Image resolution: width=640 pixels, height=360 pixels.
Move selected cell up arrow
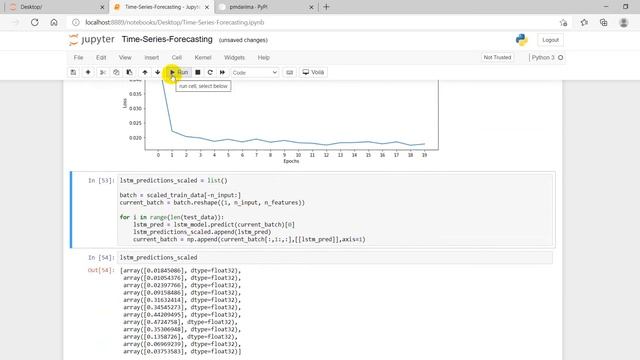tap(145, 72)
